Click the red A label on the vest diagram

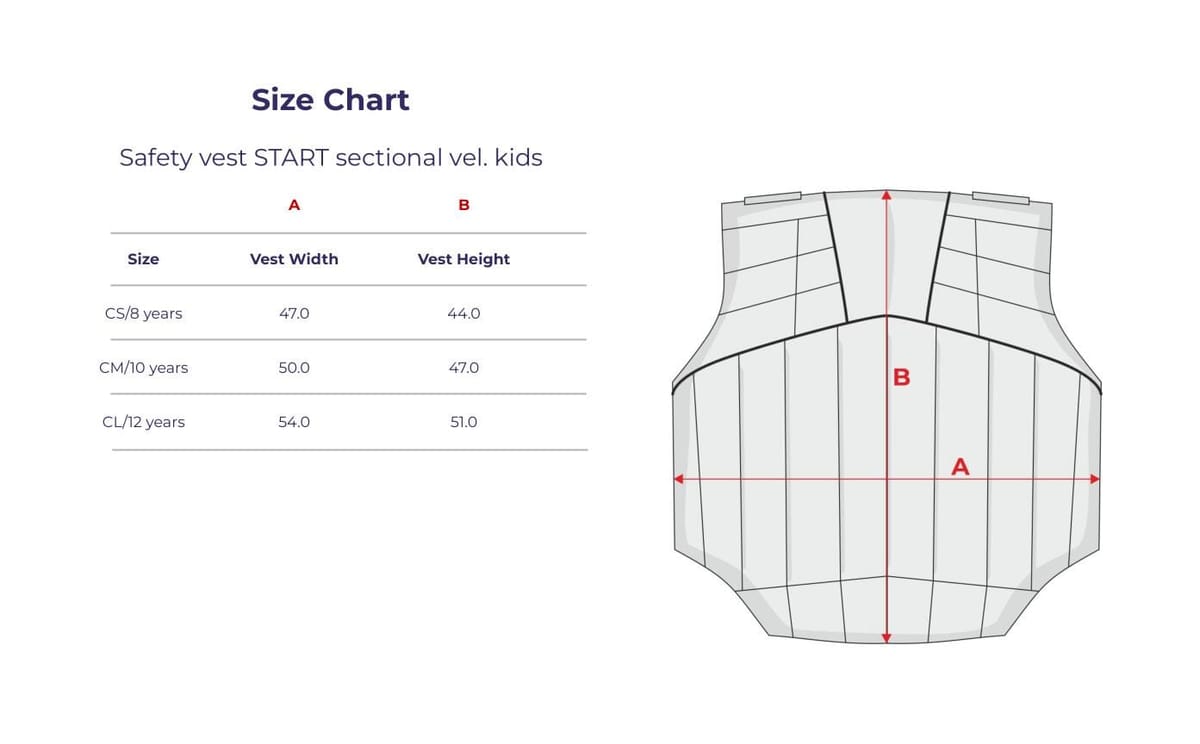960,466
